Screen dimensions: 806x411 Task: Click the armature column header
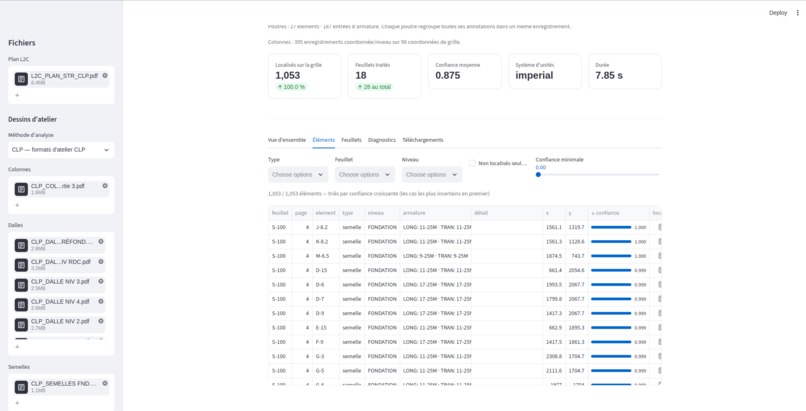coord(435,213)
